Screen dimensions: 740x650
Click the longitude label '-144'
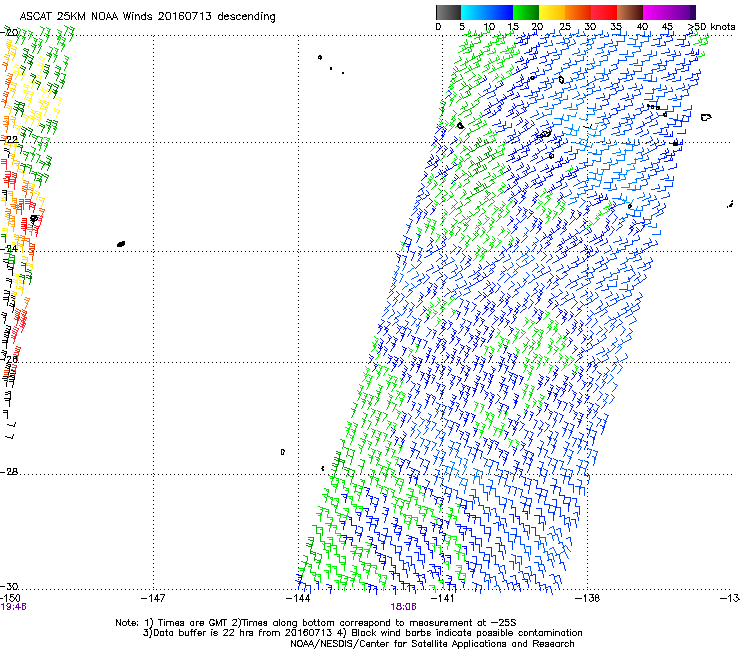(x=298, y=598)
